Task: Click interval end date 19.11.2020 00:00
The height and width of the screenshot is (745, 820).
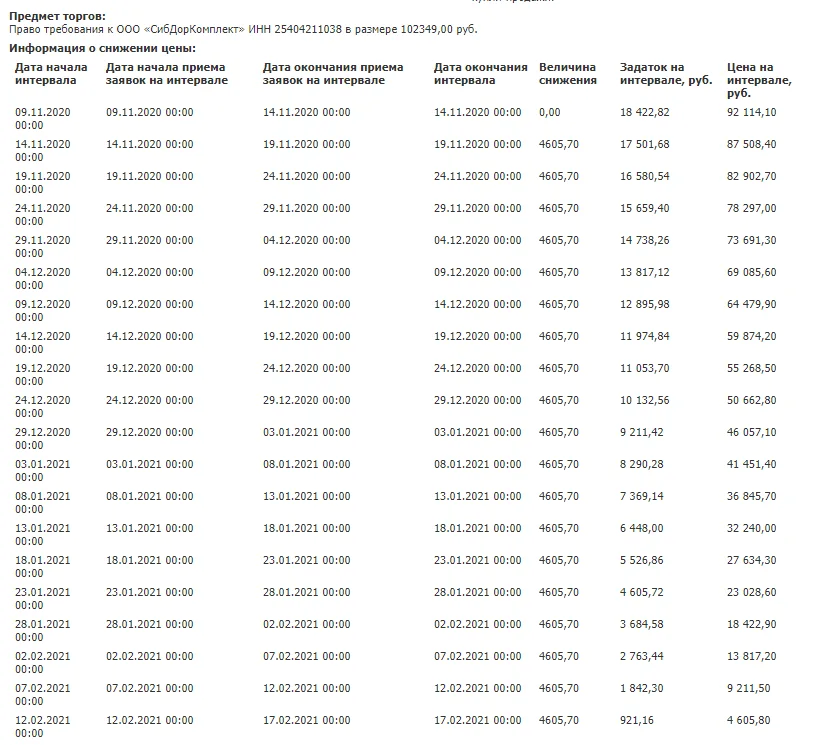Action: (x=477, y=144)
